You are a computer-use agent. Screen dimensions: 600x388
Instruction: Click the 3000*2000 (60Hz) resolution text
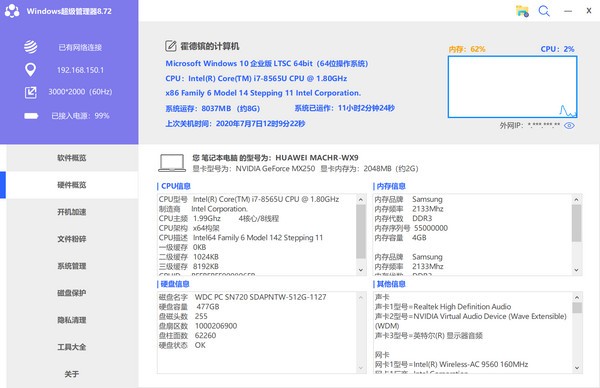click(80, 92)
